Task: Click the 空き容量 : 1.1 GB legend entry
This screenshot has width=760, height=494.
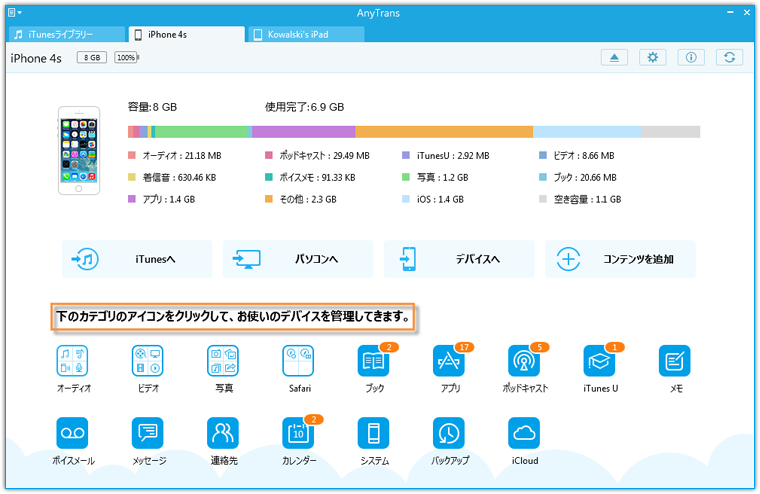Action: (580, 199)
